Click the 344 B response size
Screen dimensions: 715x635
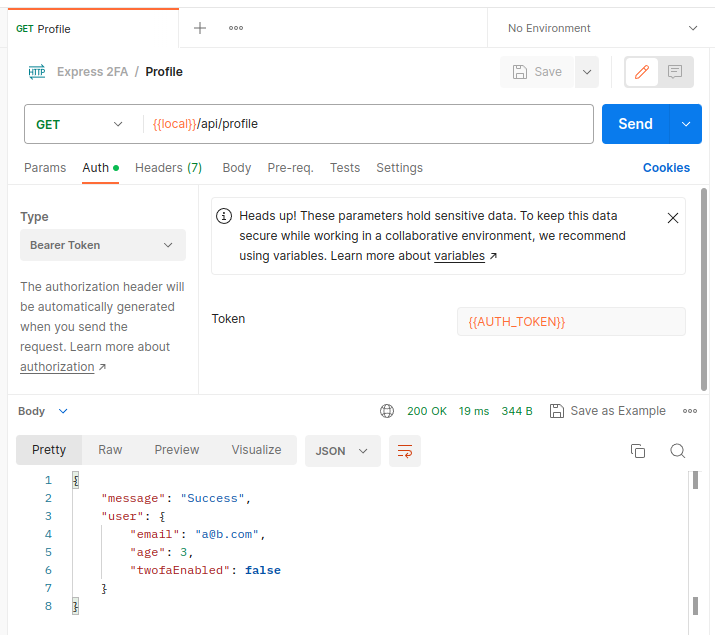click(x=517, y=411)
